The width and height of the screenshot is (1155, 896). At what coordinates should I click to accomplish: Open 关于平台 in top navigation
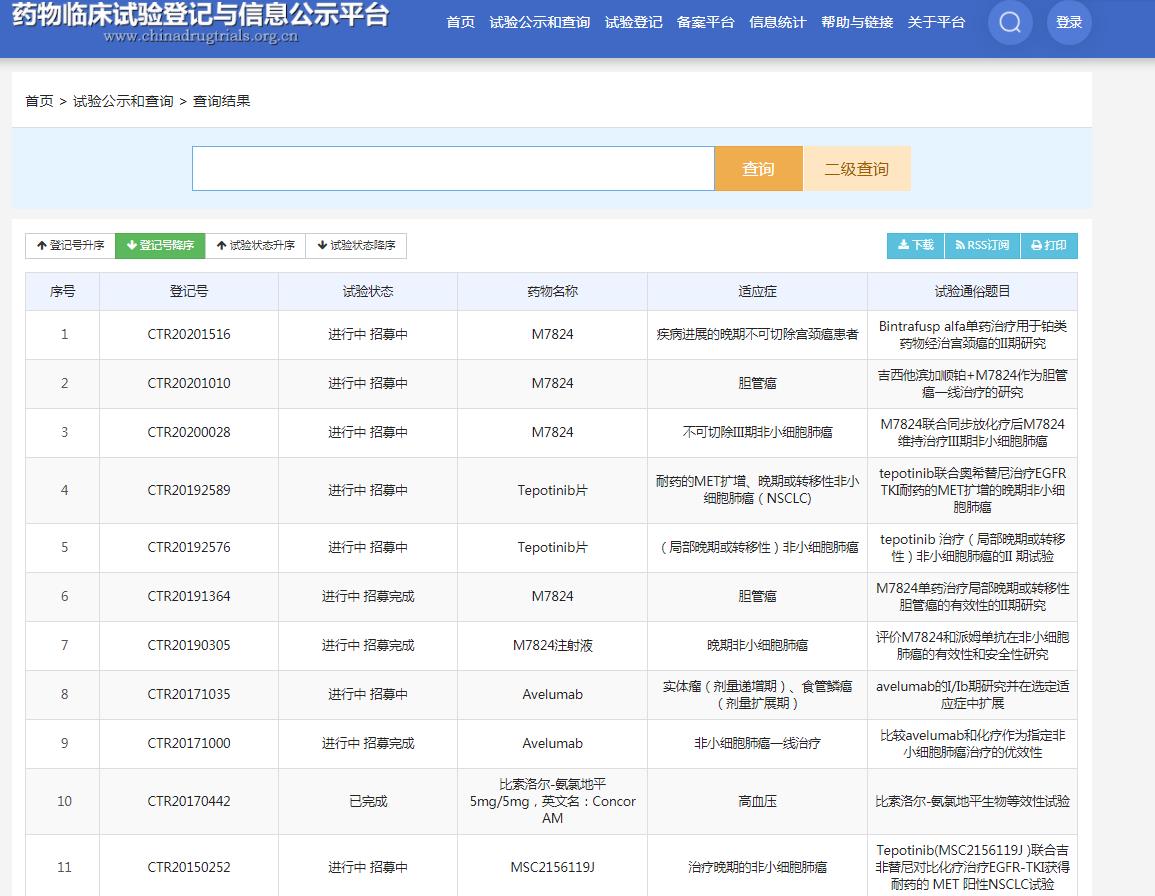pos(936,22)
